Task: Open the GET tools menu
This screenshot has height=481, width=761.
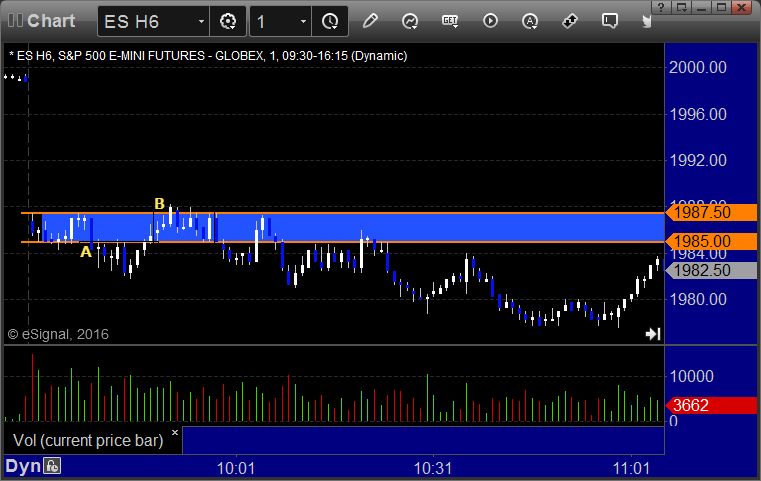Action: tap(450, 21)
